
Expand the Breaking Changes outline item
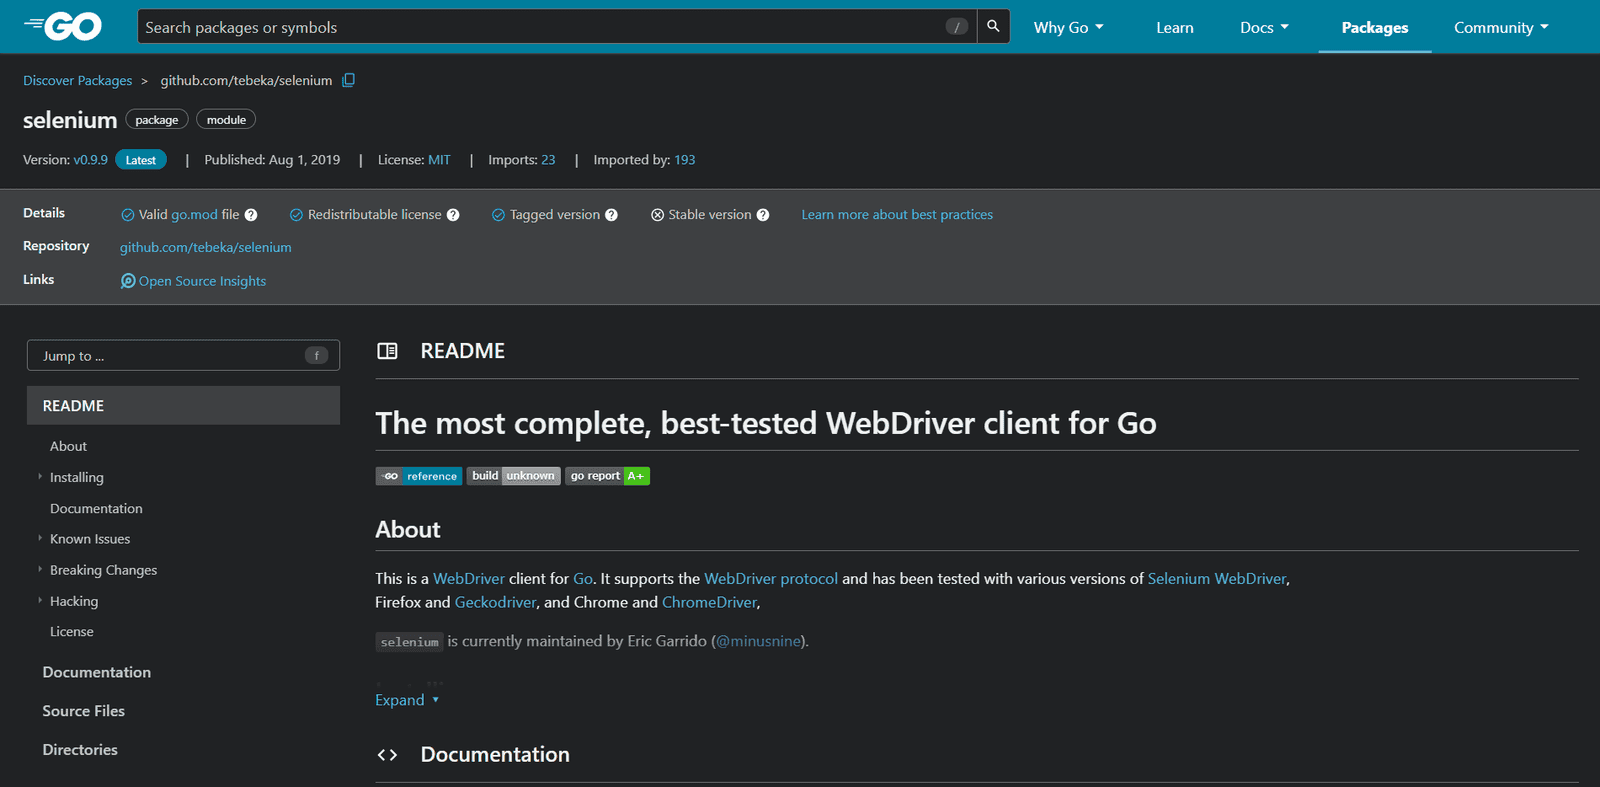pos(40,570)
